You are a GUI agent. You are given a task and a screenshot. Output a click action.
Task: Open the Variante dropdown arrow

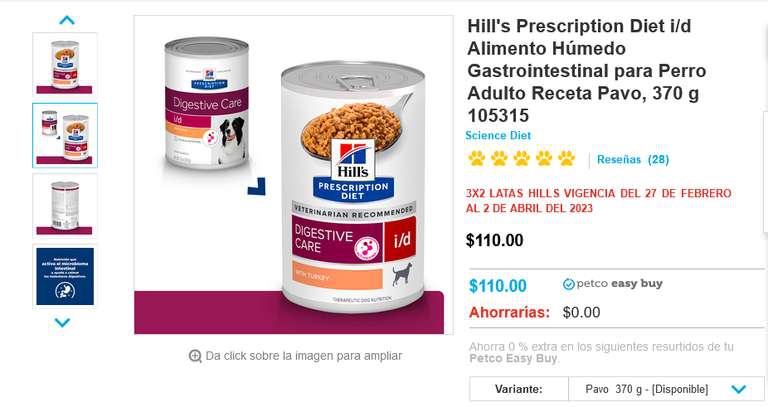[x=738, y=389]
